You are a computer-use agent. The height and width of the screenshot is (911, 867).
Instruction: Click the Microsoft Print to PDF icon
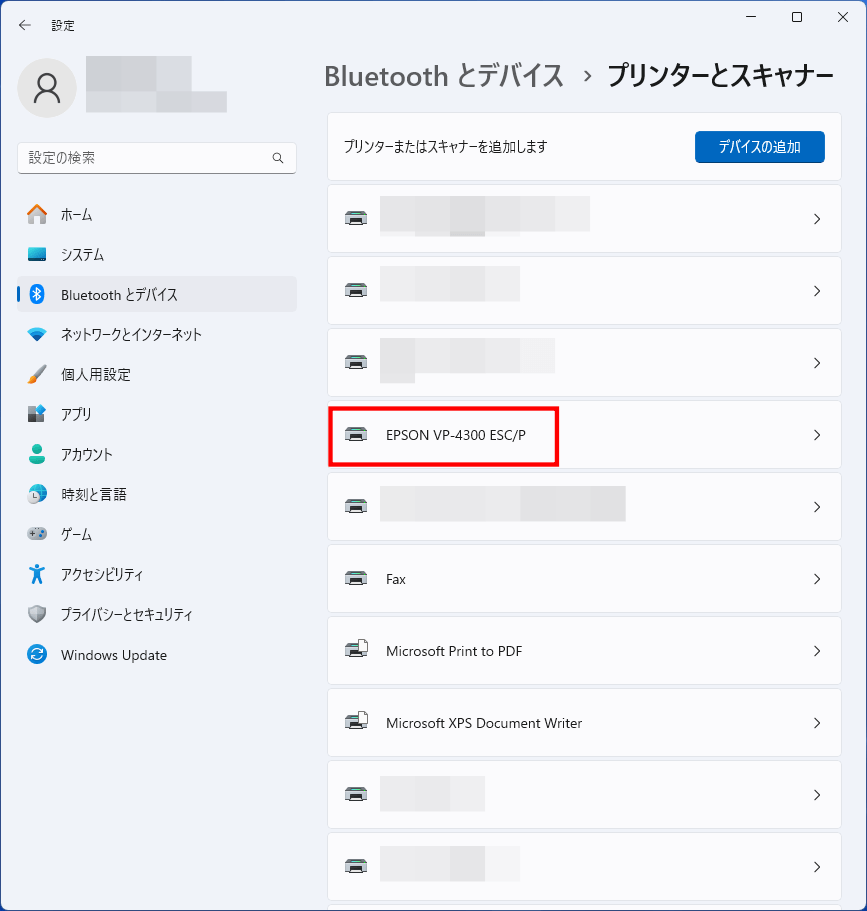[356, 651]
